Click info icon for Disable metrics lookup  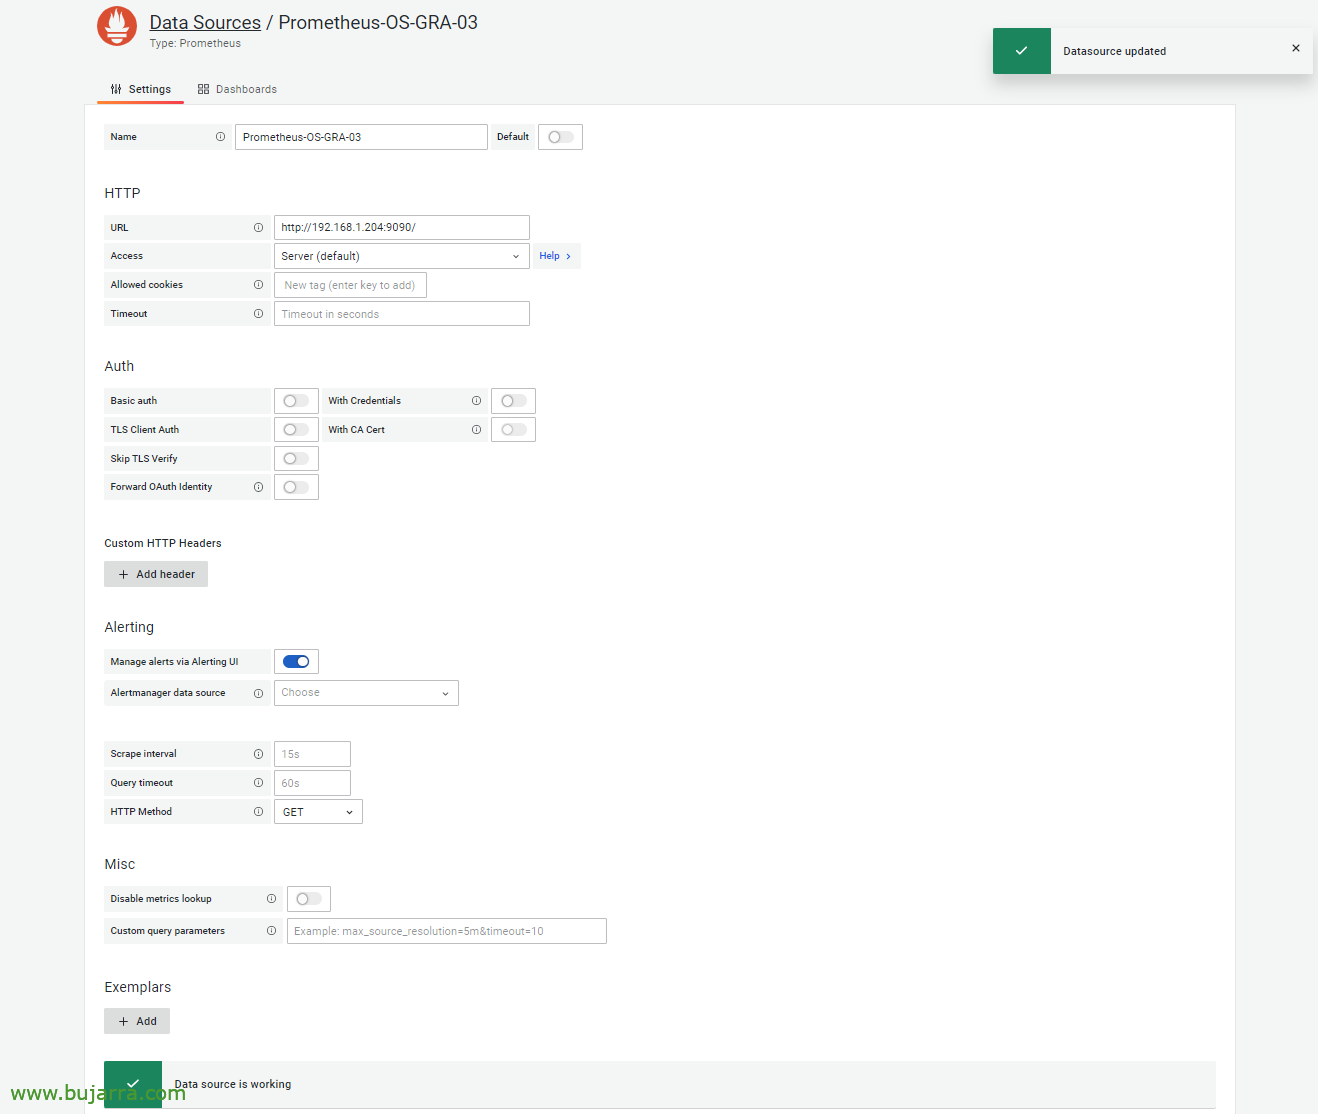(x=271, y=899)
